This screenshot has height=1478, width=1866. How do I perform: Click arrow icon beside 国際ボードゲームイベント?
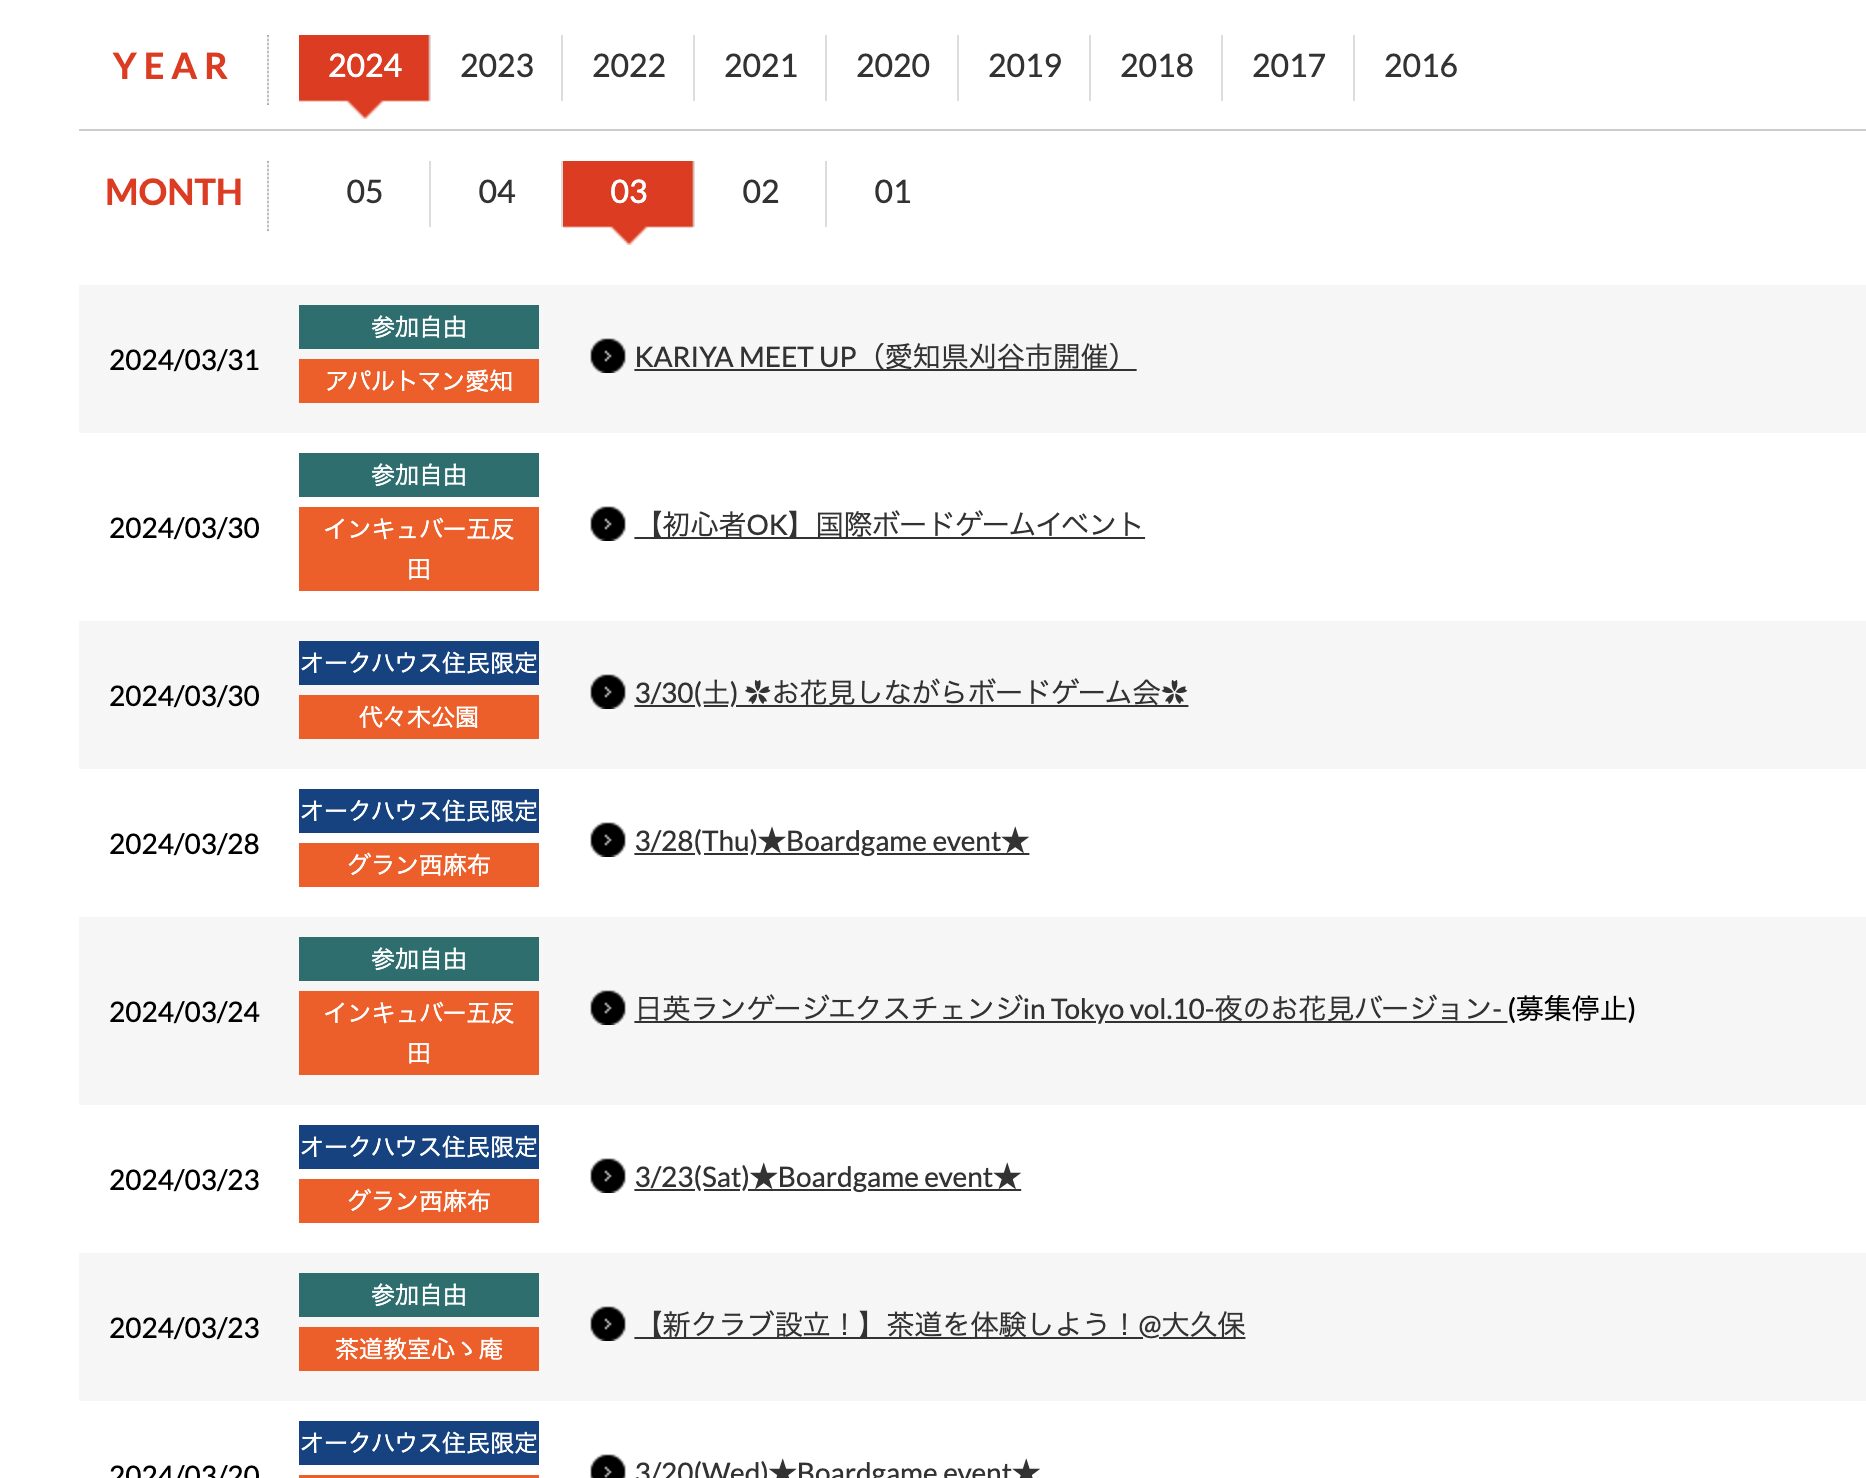[x=607, y=524]
